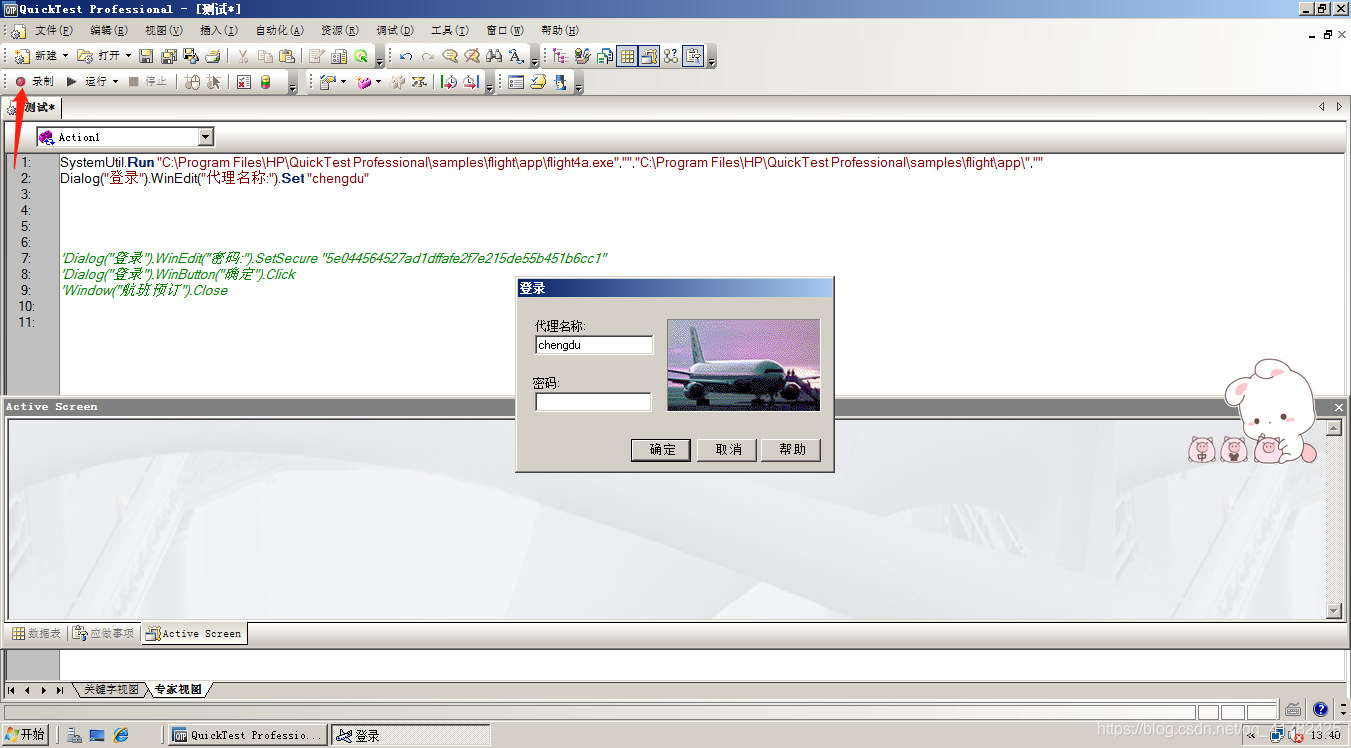Click the Paste clipboard icon

tap(287, 56)
